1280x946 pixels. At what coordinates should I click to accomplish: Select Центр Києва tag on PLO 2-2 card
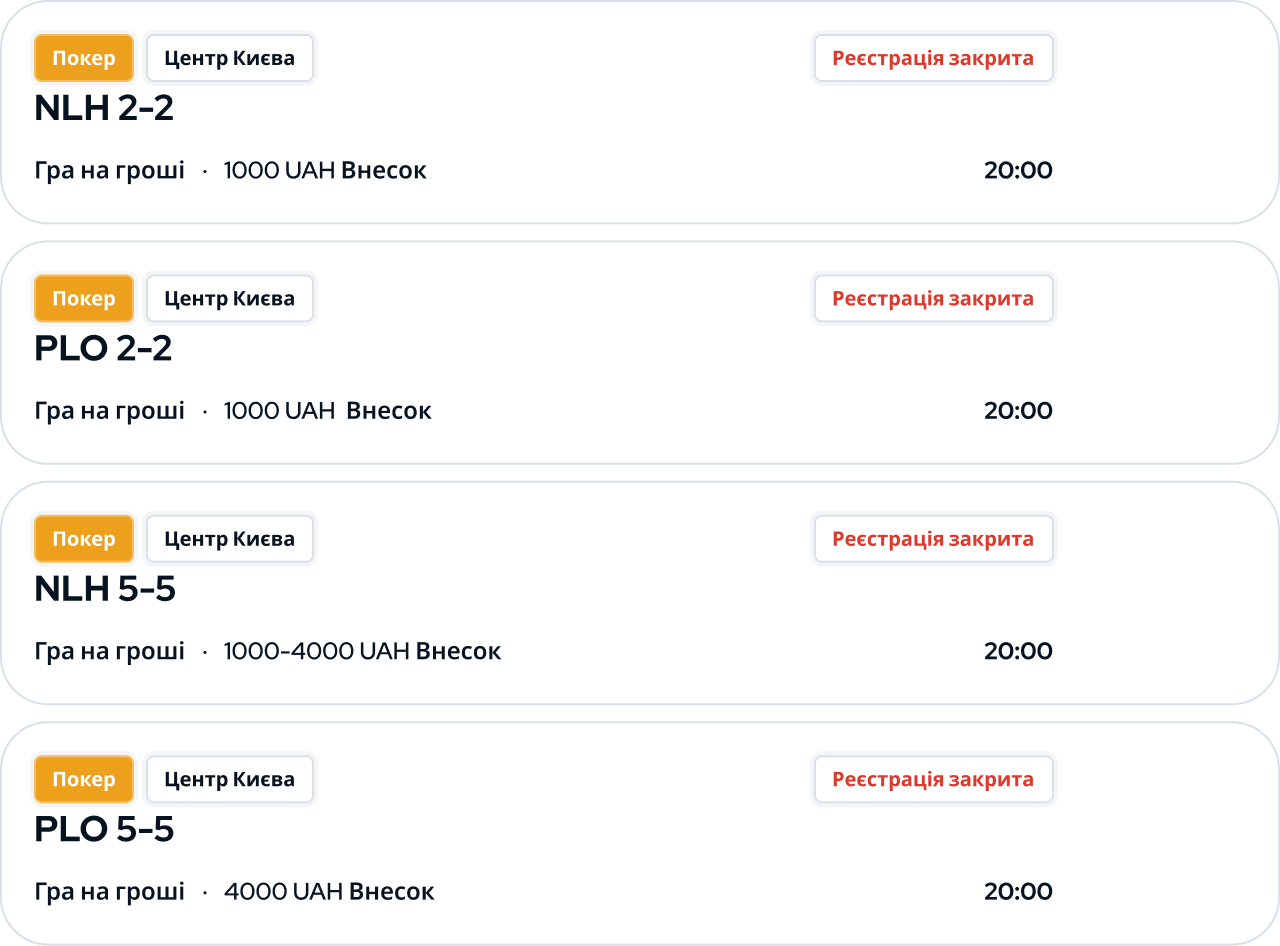click(230, 298)
